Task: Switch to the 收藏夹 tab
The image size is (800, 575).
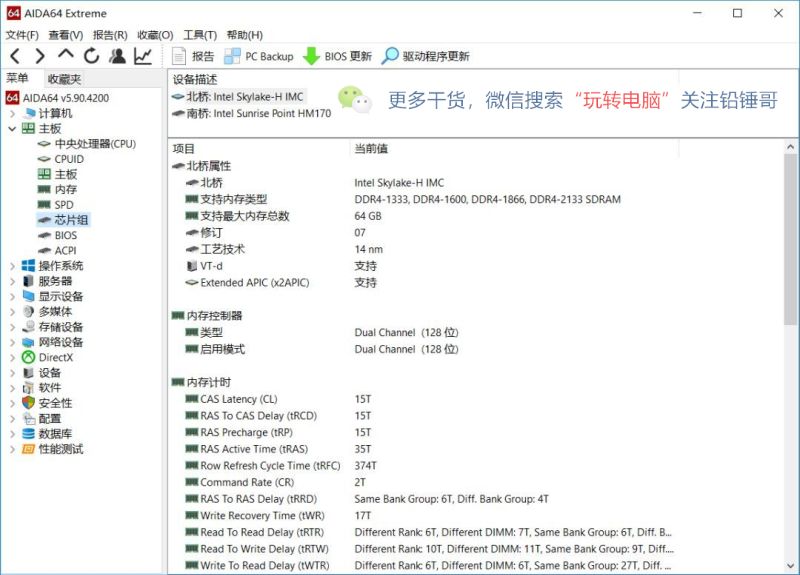Action: pos(64,79)
